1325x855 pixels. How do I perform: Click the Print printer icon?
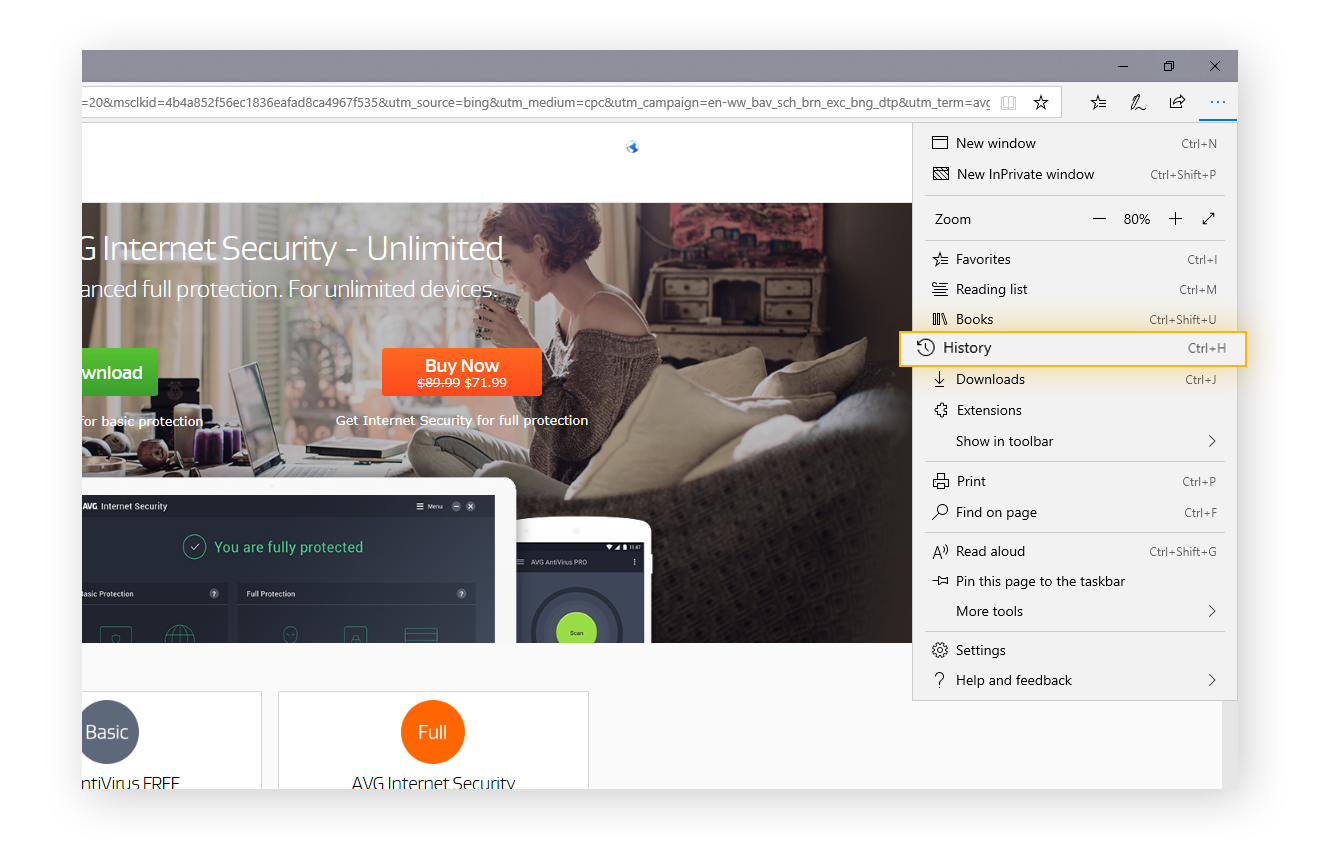pos(940,481)
